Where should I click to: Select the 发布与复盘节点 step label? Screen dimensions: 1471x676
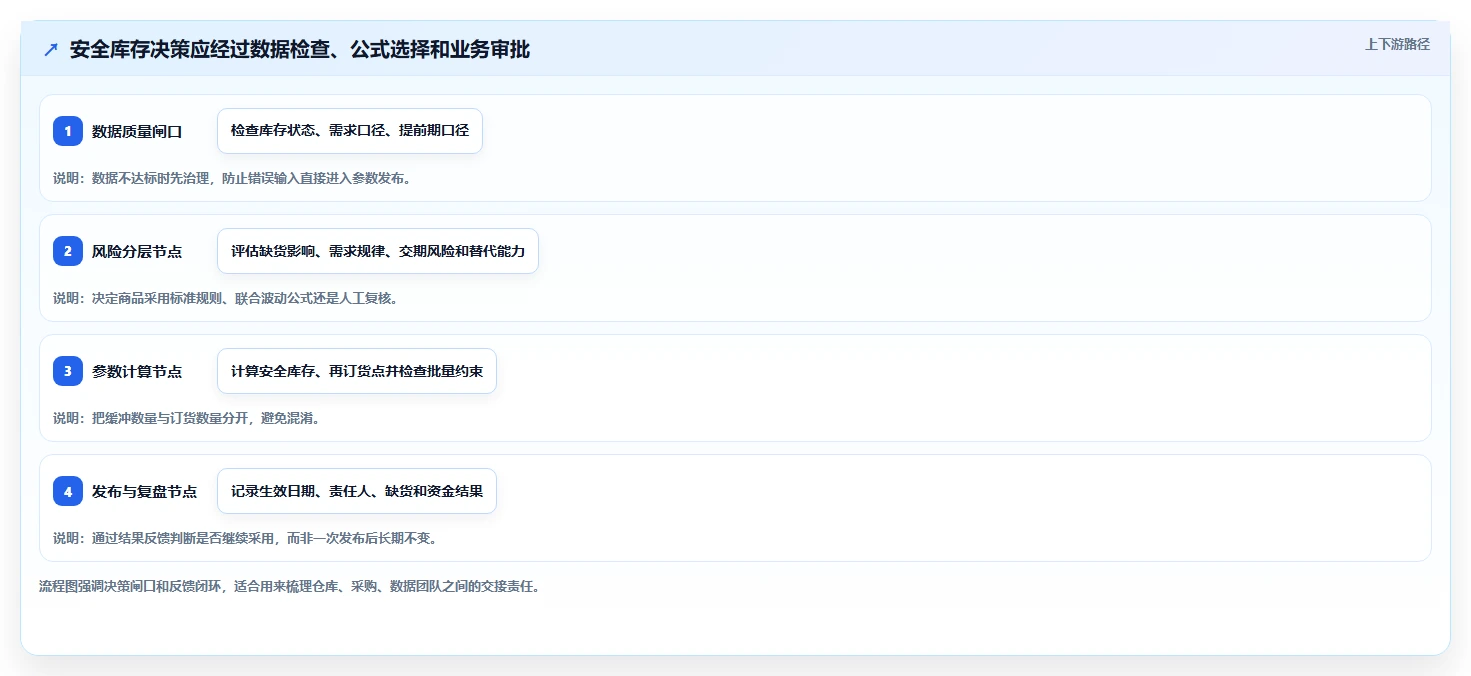(144, 491)
